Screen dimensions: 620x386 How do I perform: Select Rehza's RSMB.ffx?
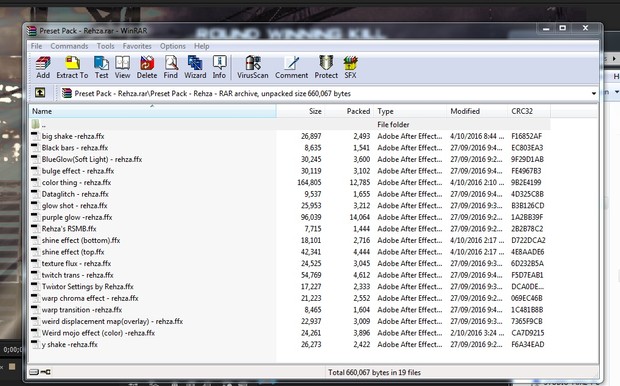click(69, 229)
